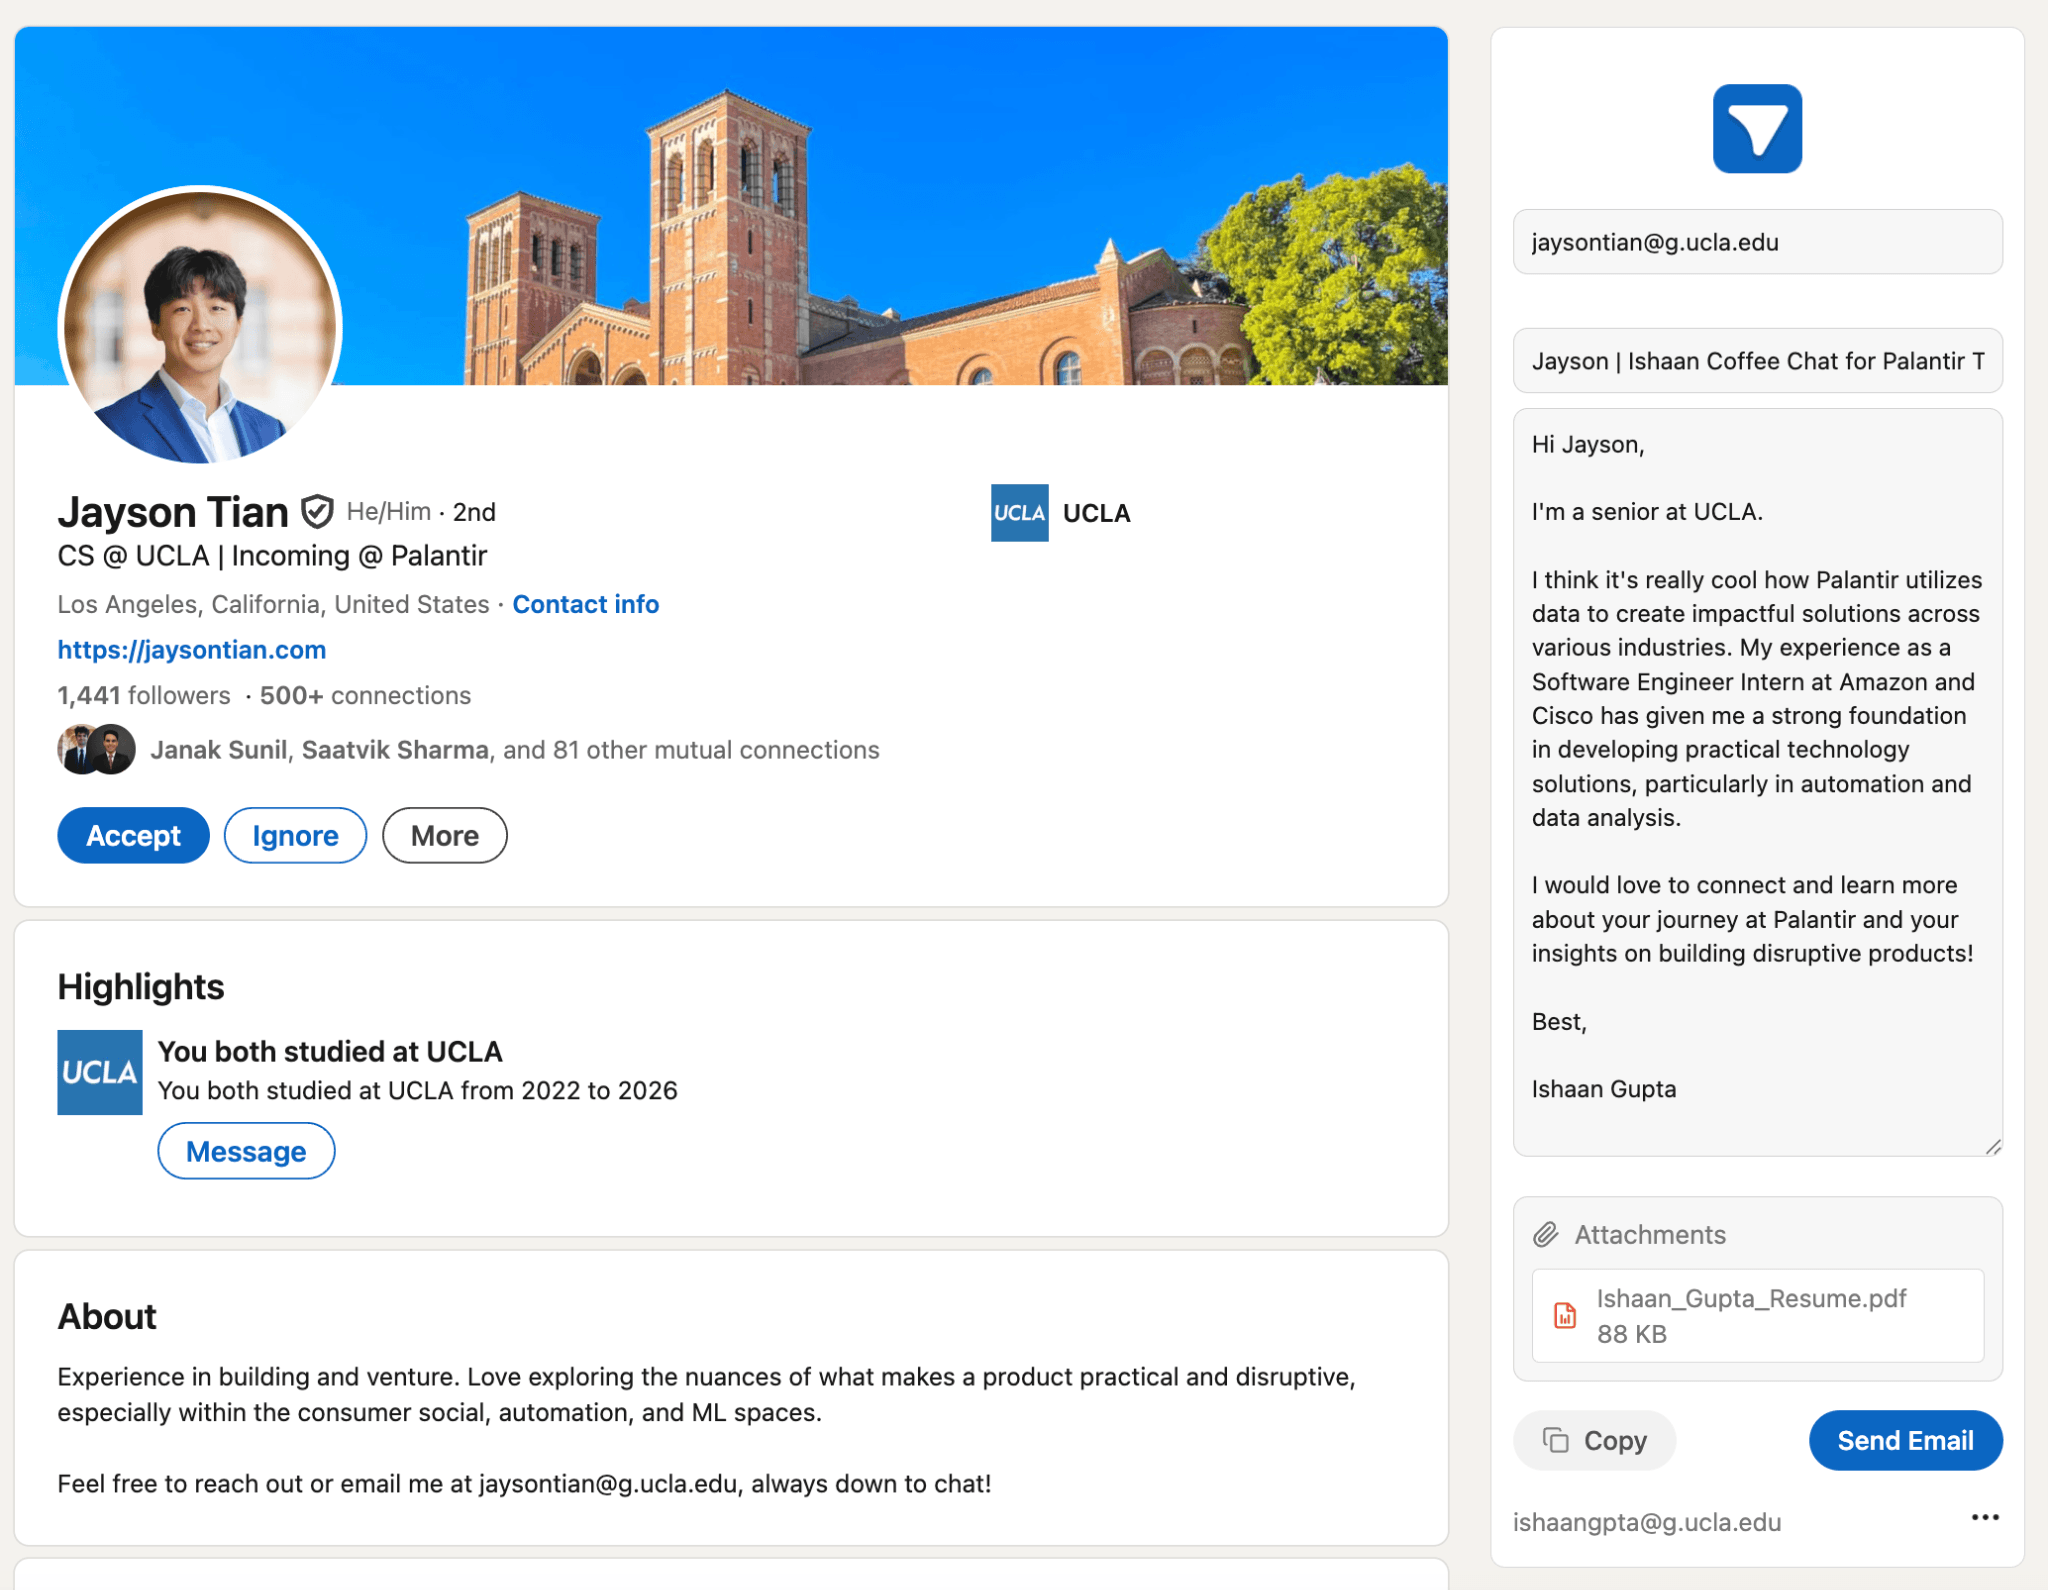The height and width of the screenshot is (1590, 2048).
Task: Click the Attachments section label
Action: (1650, 1235)
